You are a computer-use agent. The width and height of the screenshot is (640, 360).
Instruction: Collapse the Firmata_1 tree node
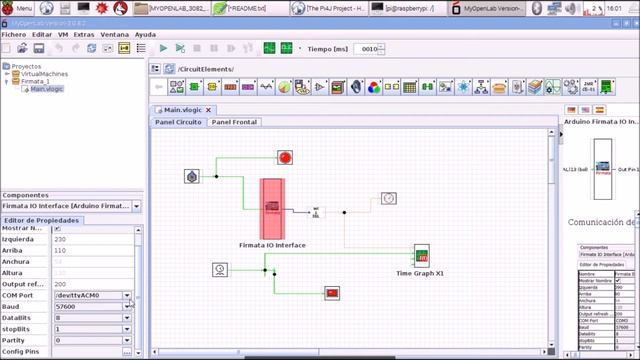(x=7, y=82)
